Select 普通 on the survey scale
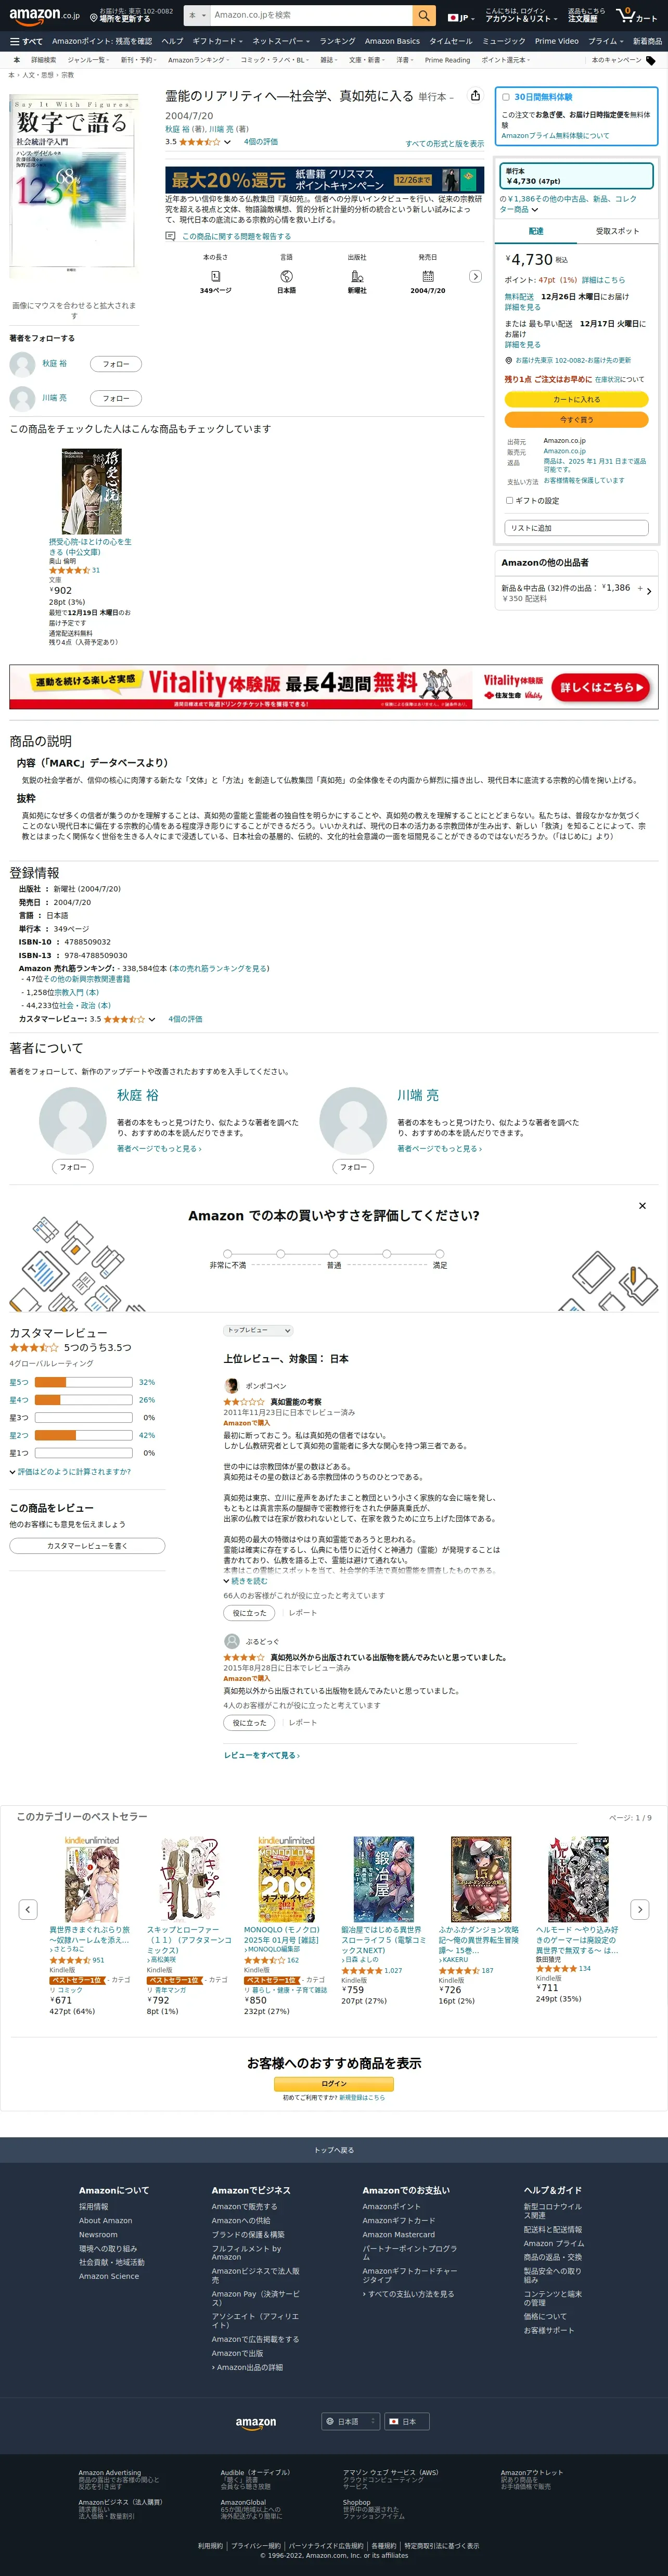This screenshot has width=668, height=2576. 334,1253
